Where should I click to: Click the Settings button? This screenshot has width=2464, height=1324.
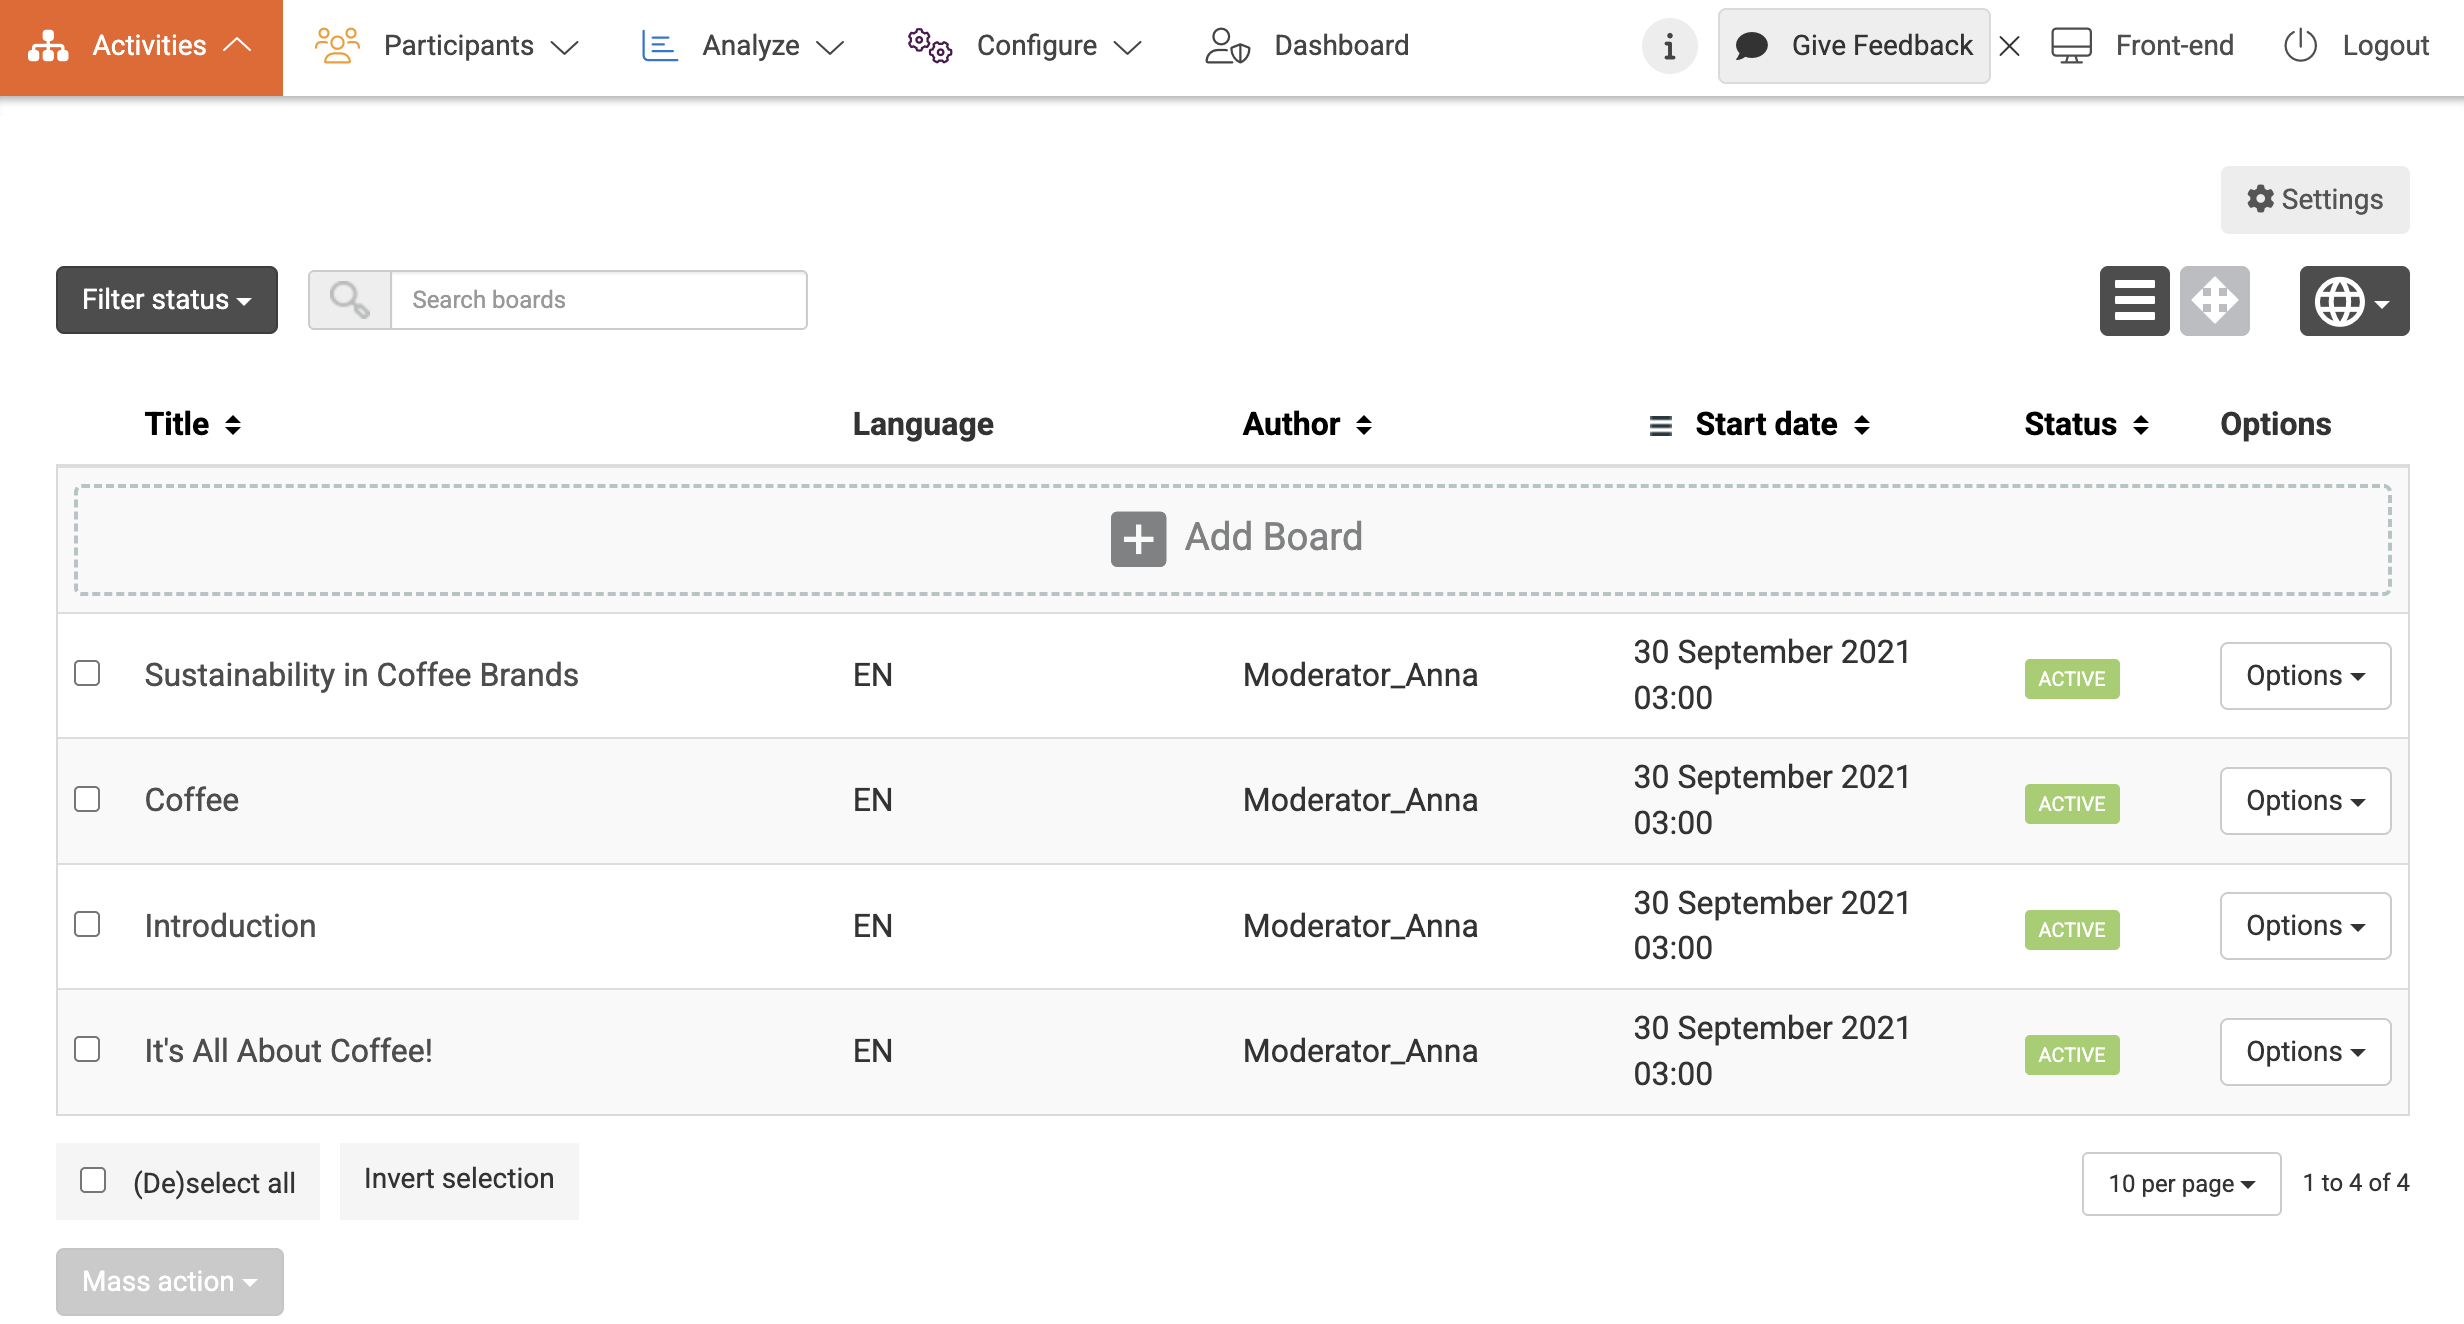2314,200
